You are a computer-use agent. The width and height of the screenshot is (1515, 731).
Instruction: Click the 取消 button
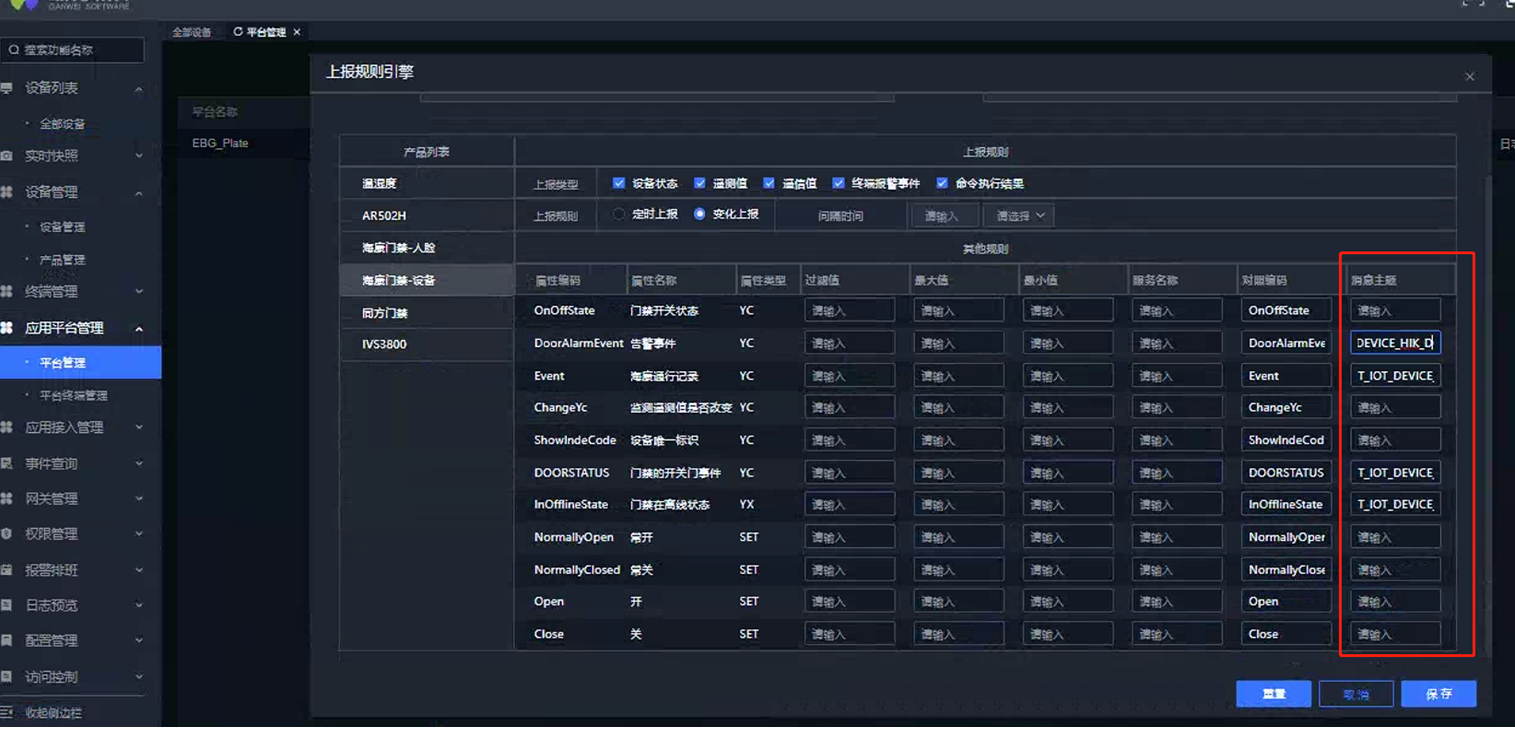pyautogui.click(x=1355, y=694)
